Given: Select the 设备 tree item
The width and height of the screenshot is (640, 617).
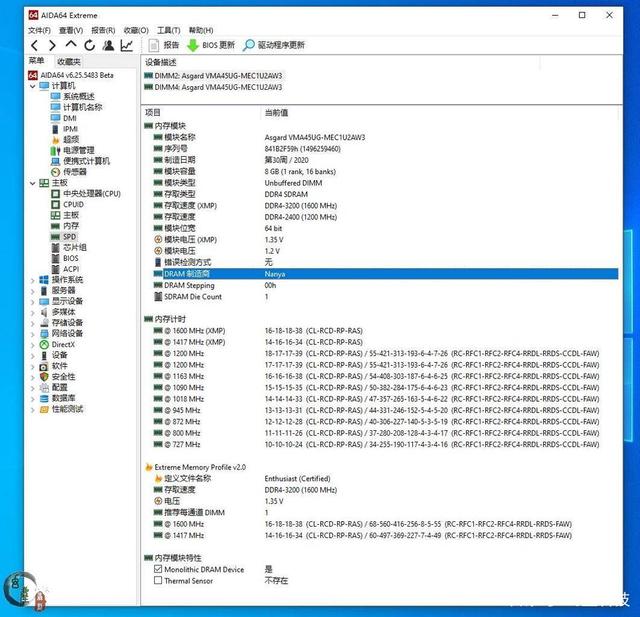Looking at the screenshot, I should click(x=53, y=355).
